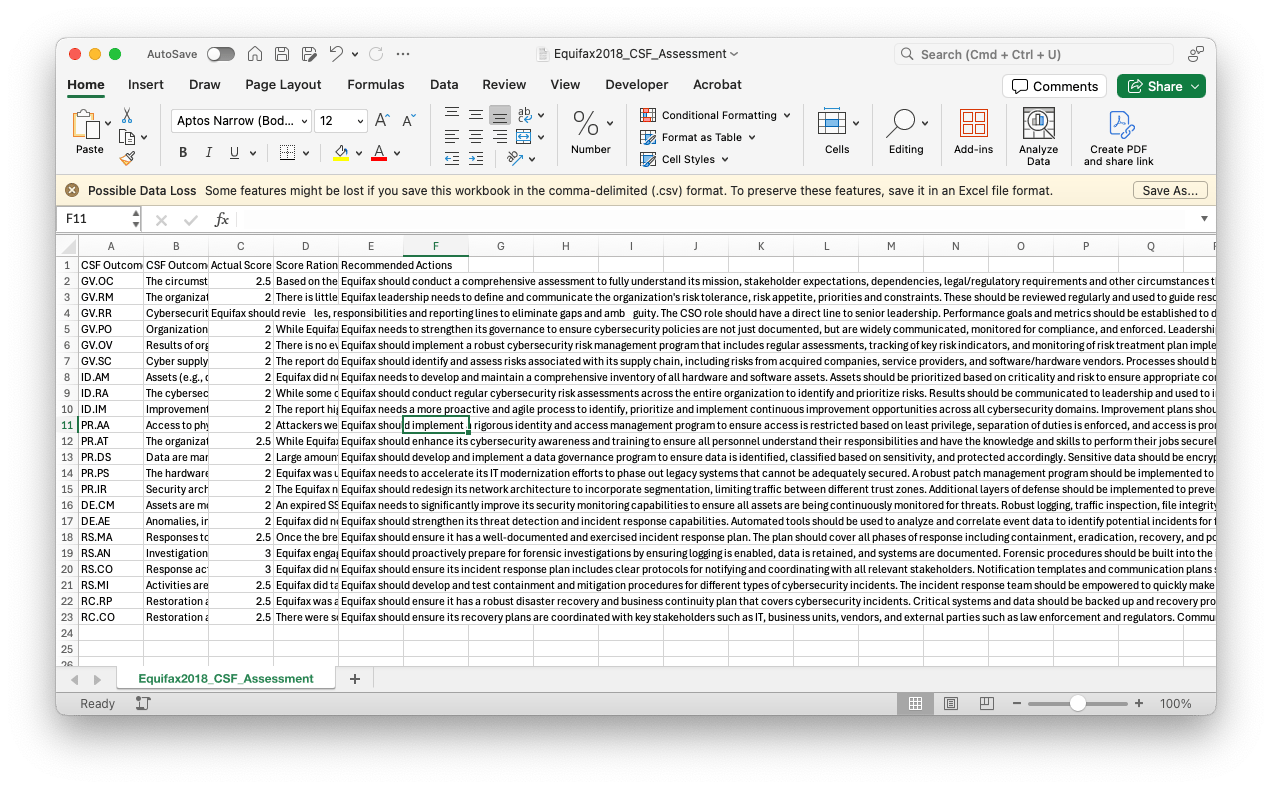Click the yellow Fill Color button

click(341, 153)
